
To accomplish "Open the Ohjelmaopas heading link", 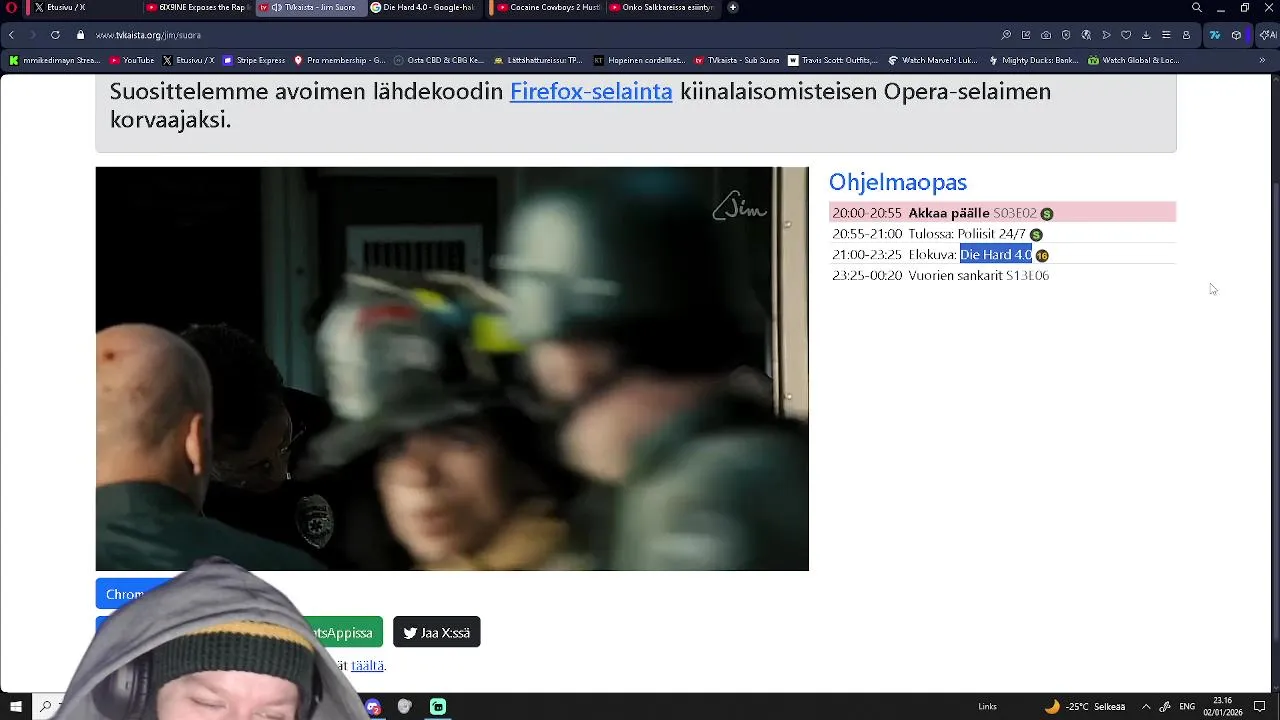I will click(x=898, y=182).
